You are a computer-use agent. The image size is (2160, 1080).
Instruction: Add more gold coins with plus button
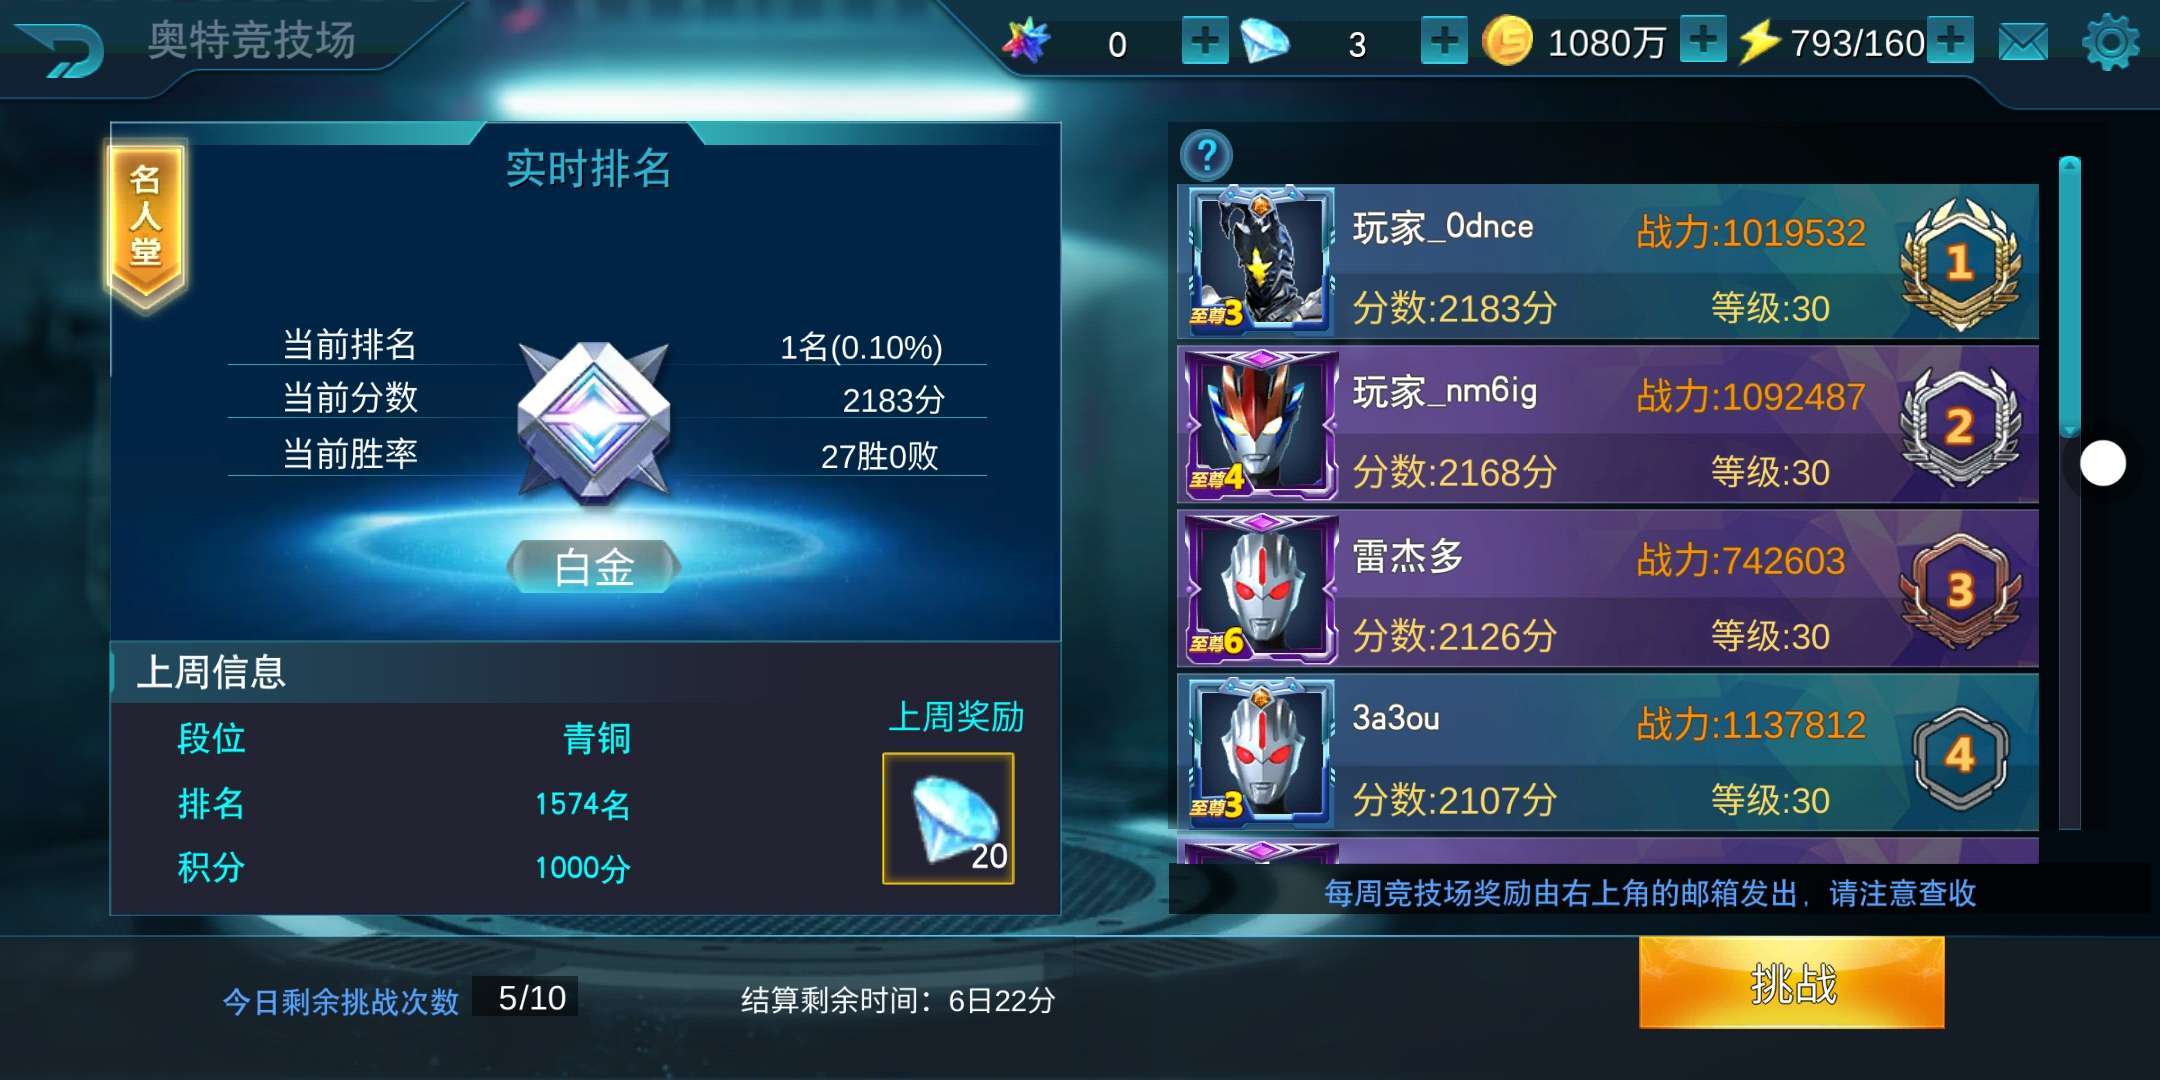point(1703,41)
